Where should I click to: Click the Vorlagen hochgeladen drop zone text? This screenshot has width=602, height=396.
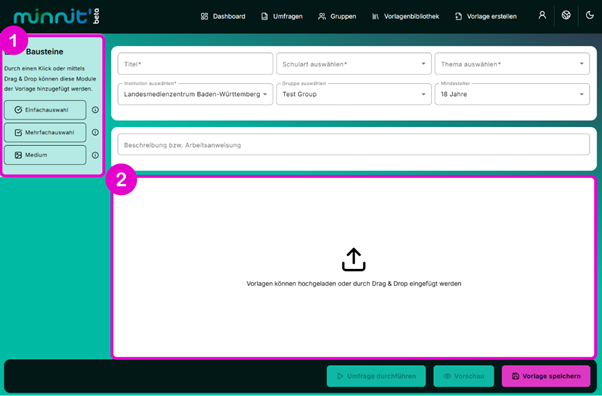coord(354,284)
